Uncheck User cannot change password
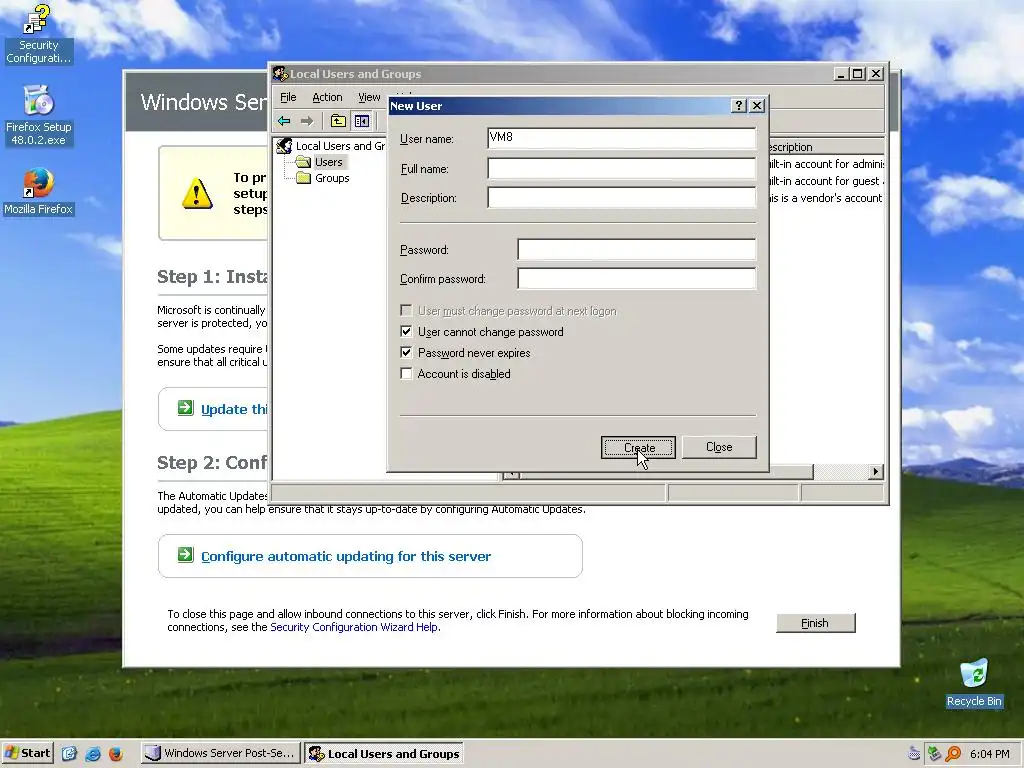The image size is (1024, 768). click(406, 331)
